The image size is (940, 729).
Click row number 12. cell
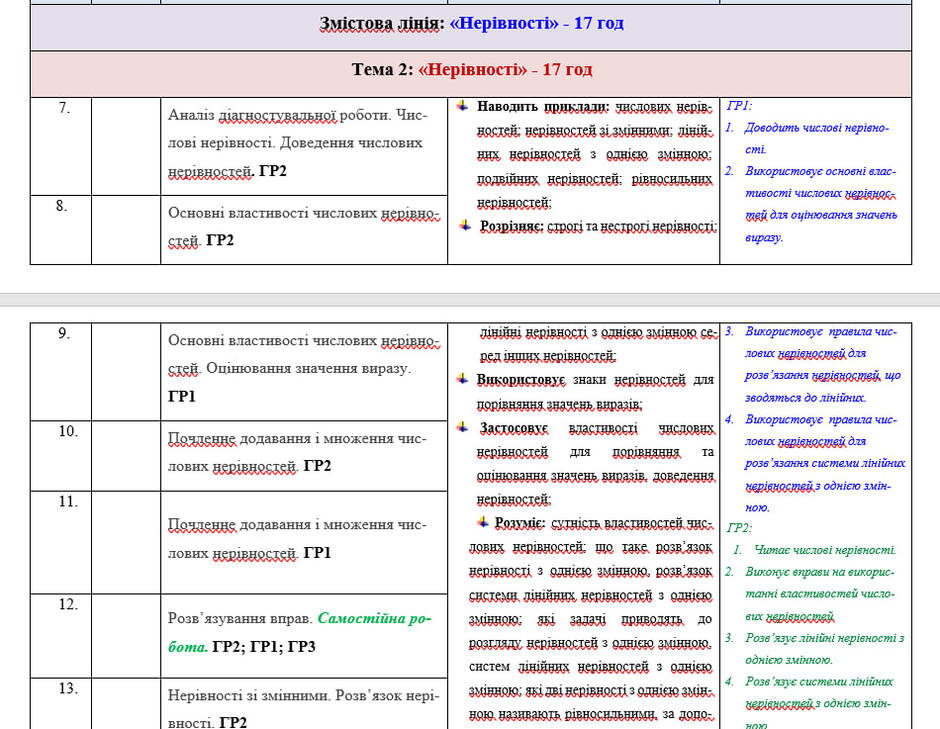61,636
